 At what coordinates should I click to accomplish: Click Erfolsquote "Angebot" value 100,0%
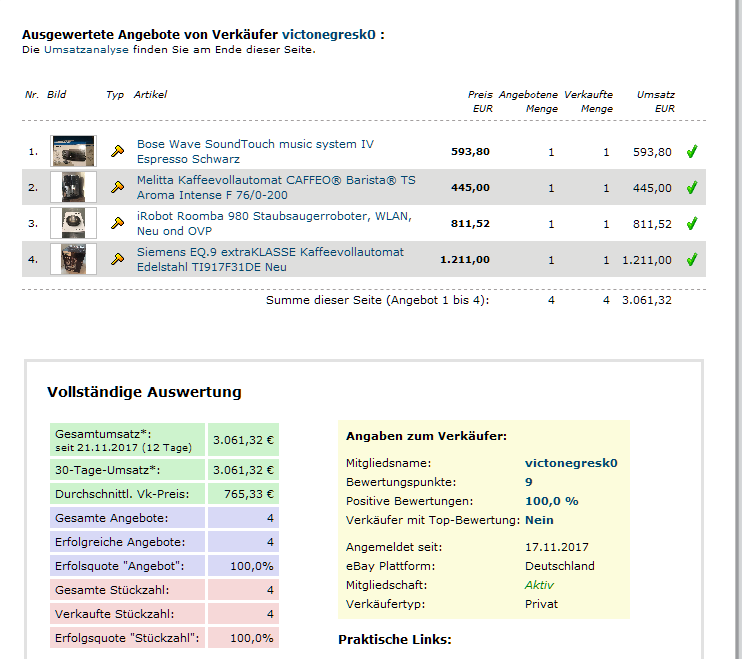point(252,566)
